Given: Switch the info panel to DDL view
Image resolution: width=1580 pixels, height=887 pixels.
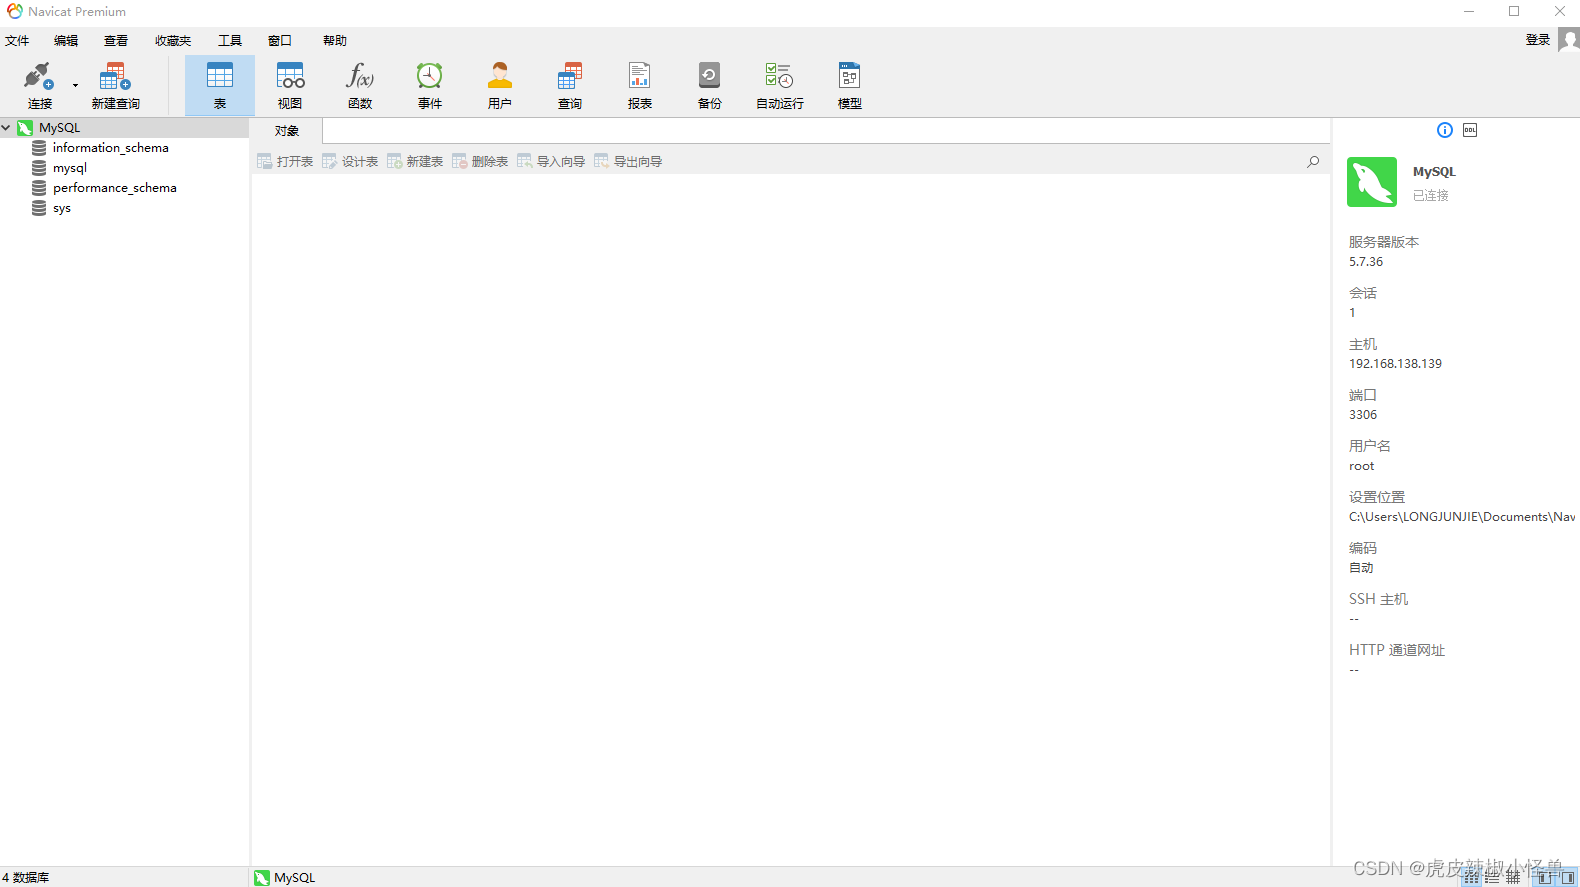Looking at the screenshot, I should click(x=1470, y=130).
